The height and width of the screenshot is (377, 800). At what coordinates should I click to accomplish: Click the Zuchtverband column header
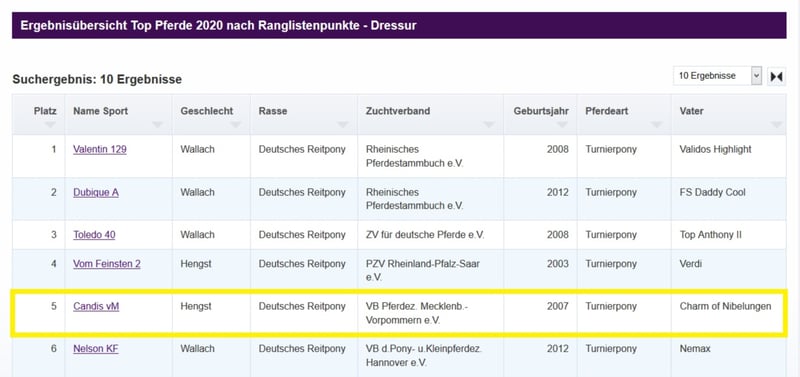point(430,114)
